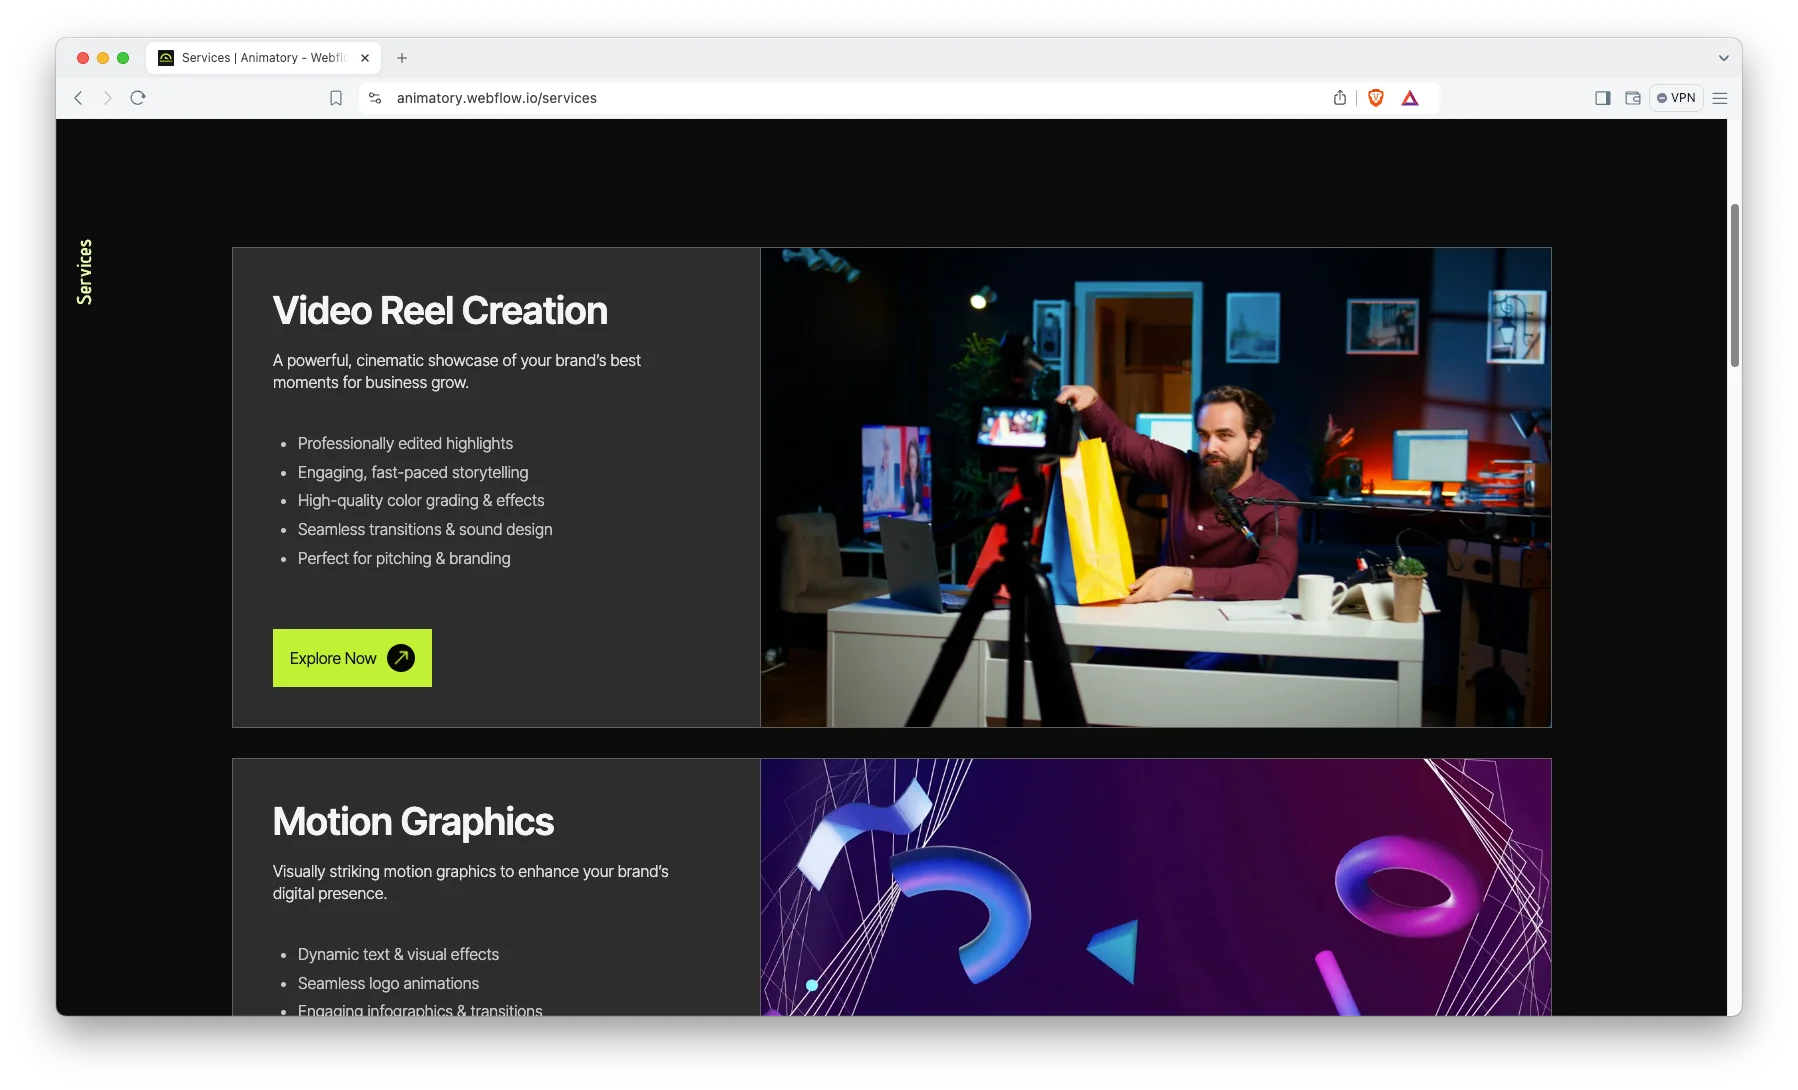Reload the page with the refresh icon

pyautogui.click(x=138, y=98)
